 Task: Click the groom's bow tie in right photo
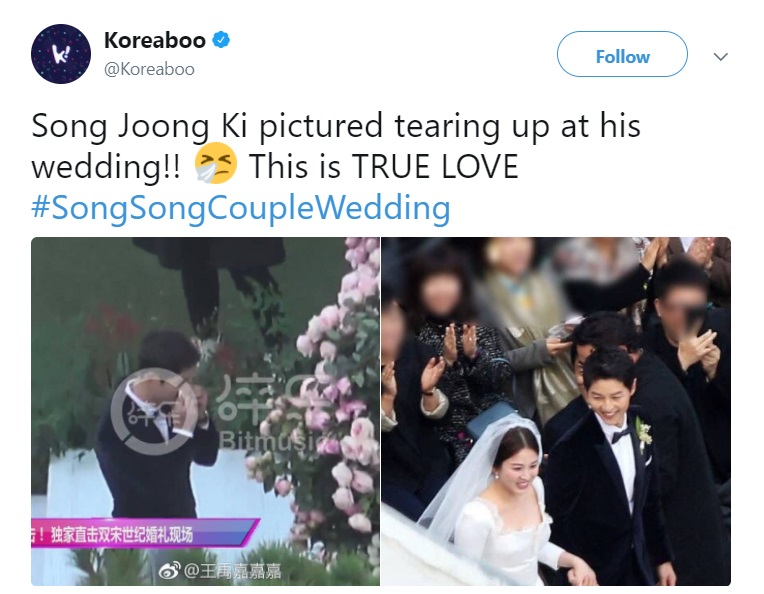[x=621, y=435]
